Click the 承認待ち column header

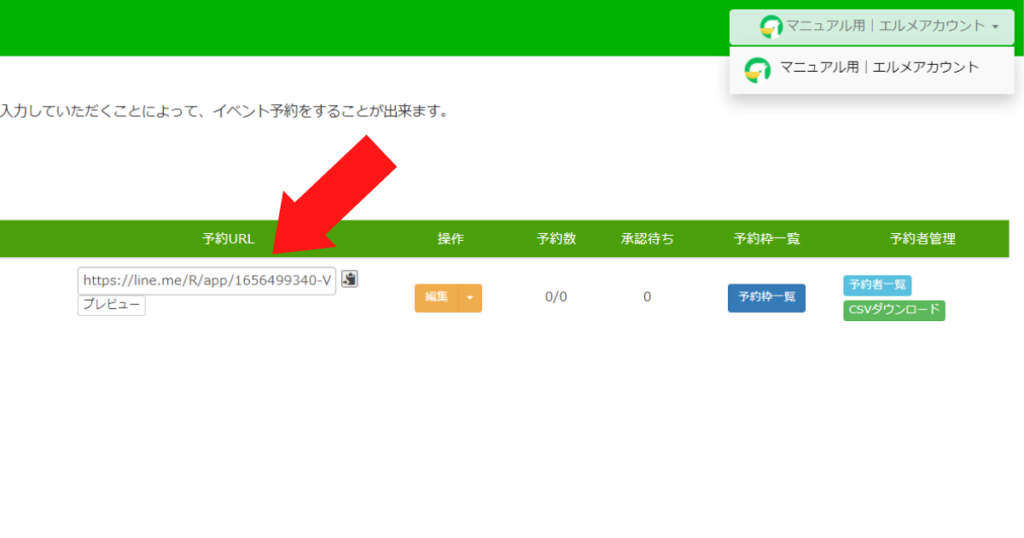pyautogui.click(x=647, y=239)
